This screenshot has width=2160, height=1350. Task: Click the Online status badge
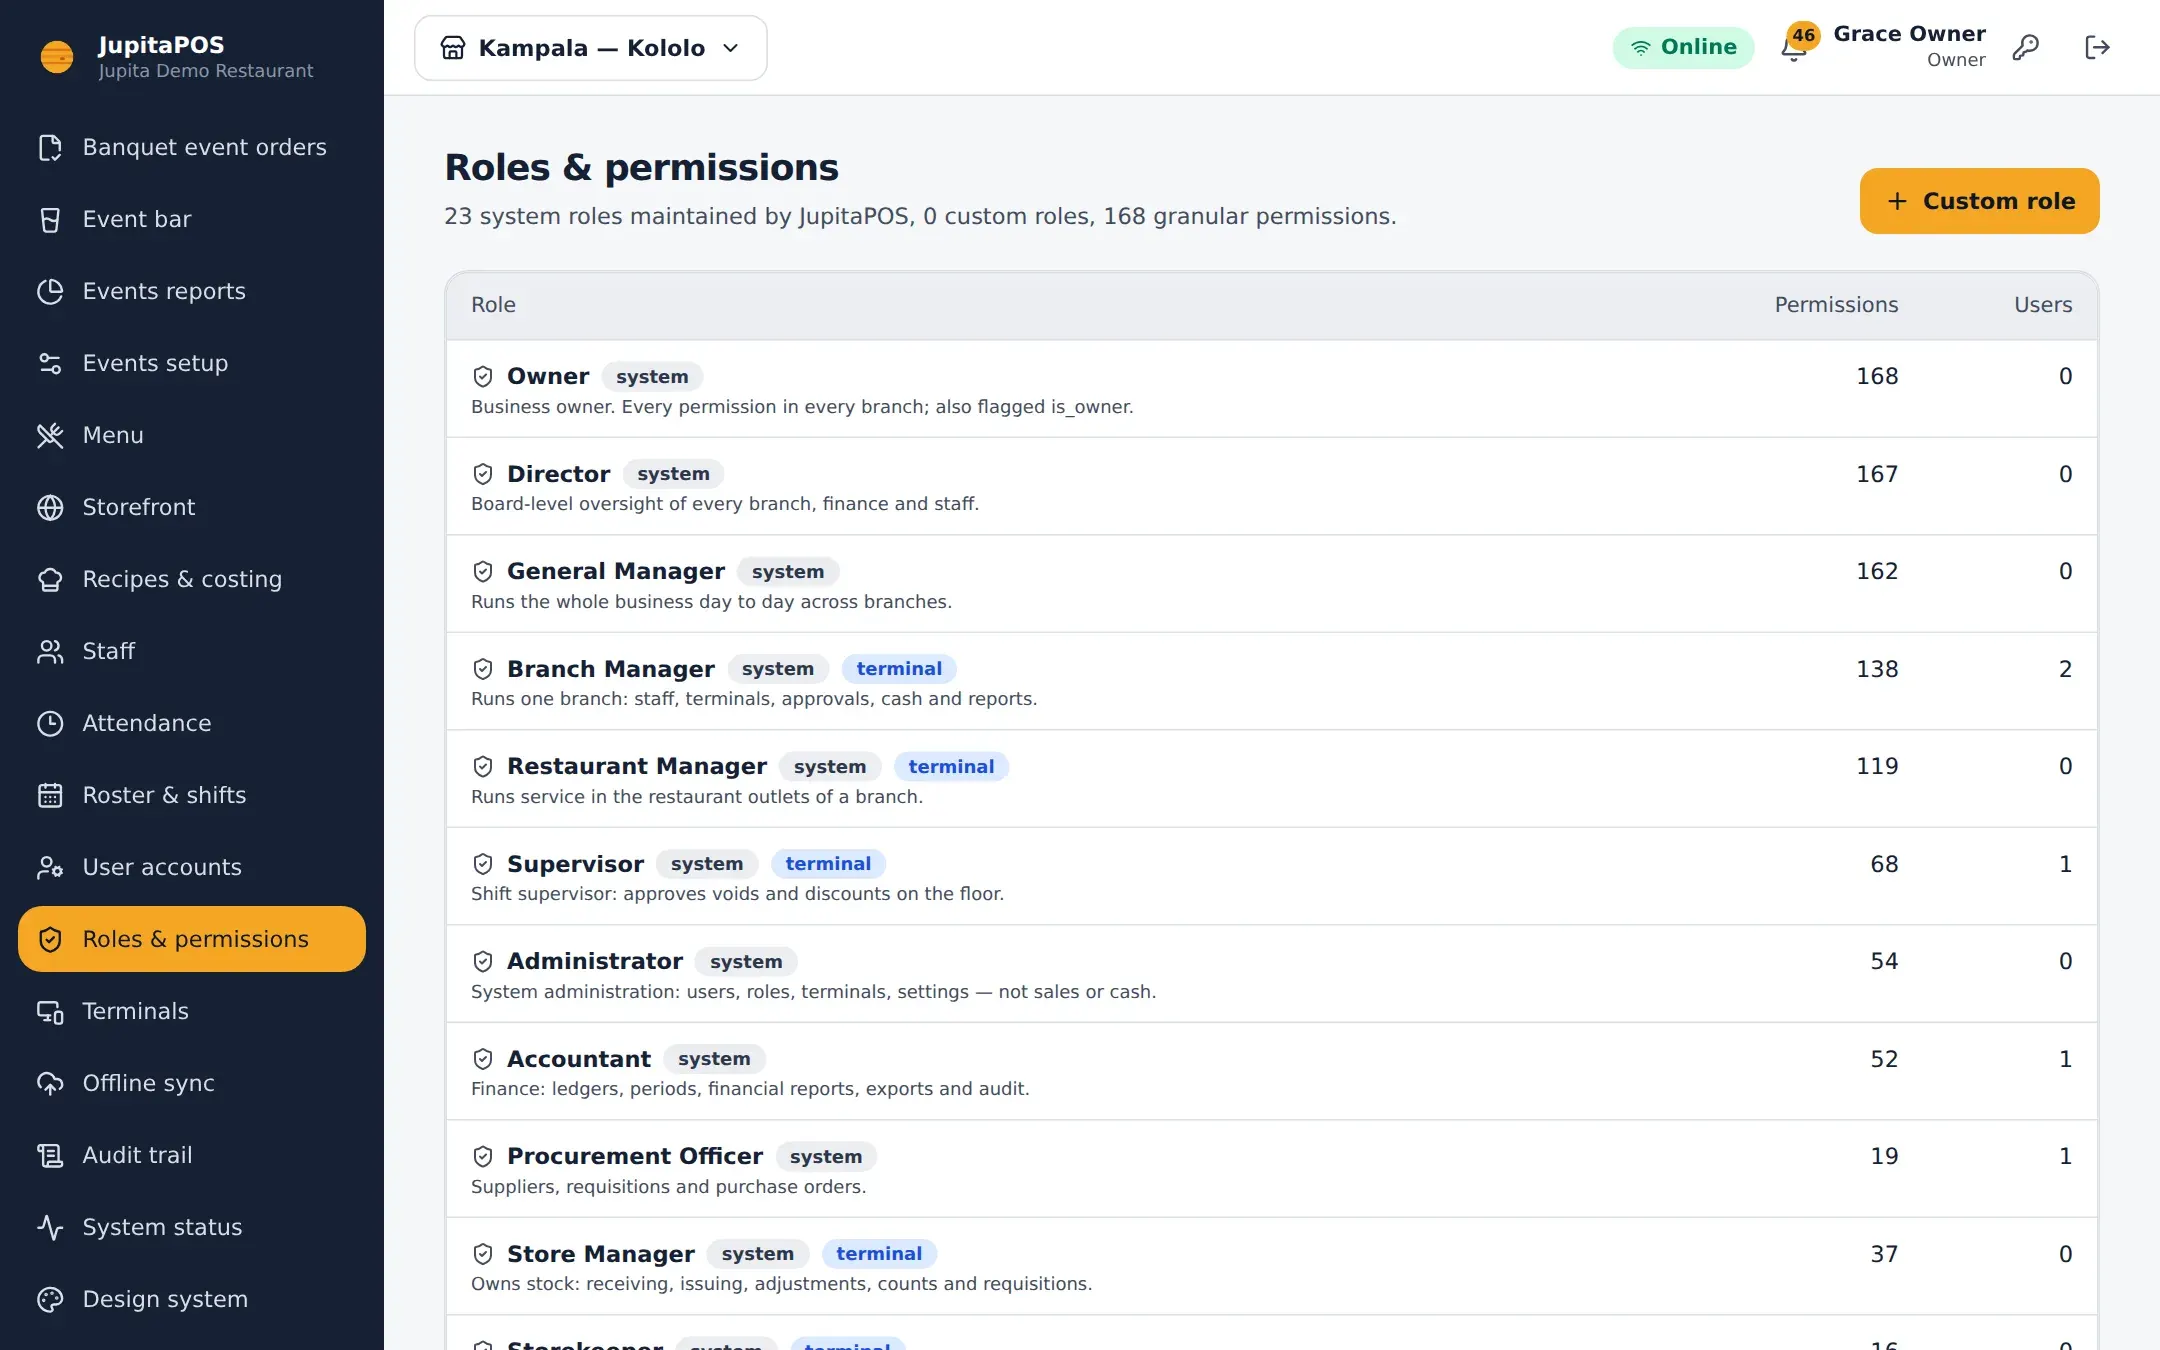[x=1683, y=47]
